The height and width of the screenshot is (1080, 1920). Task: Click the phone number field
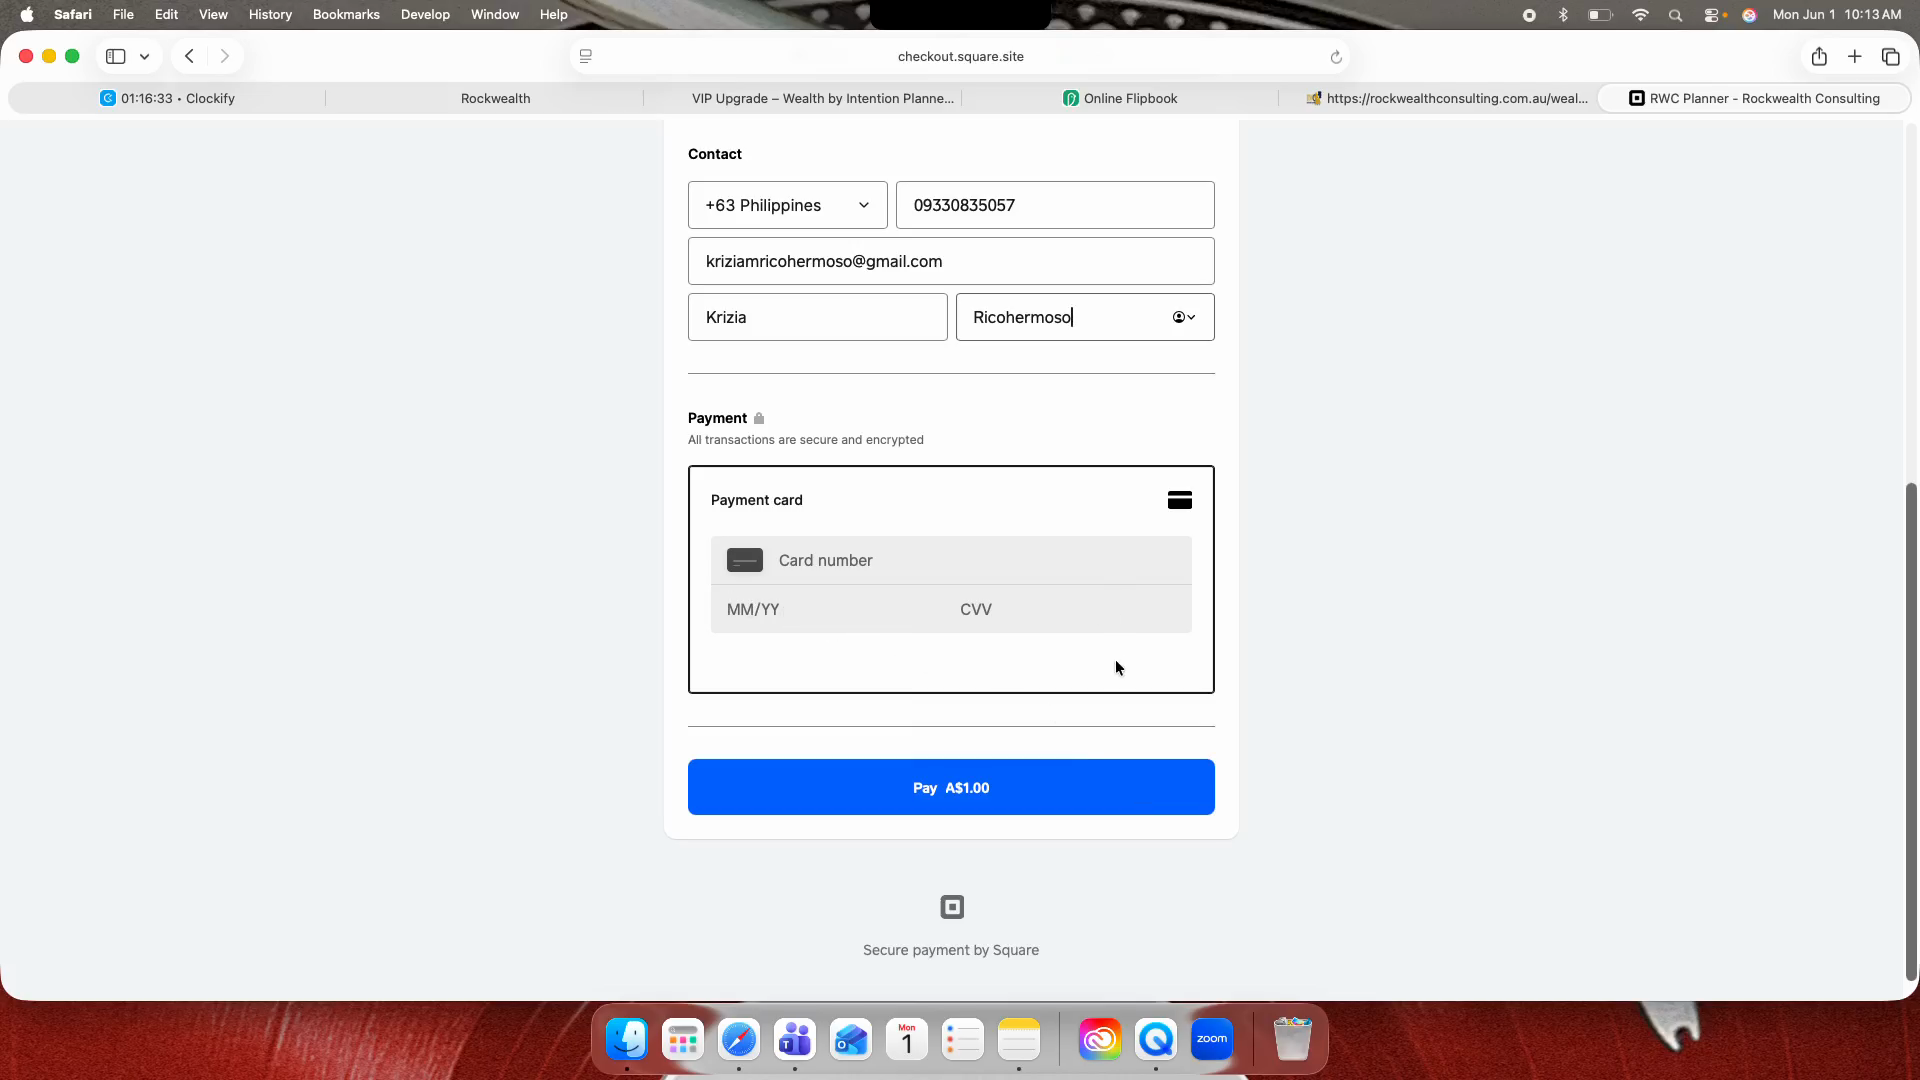point(1055,205)
